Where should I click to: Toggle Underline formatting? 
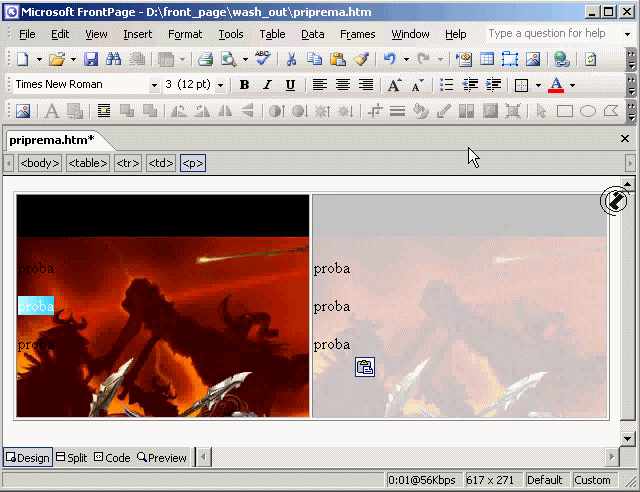290,85
